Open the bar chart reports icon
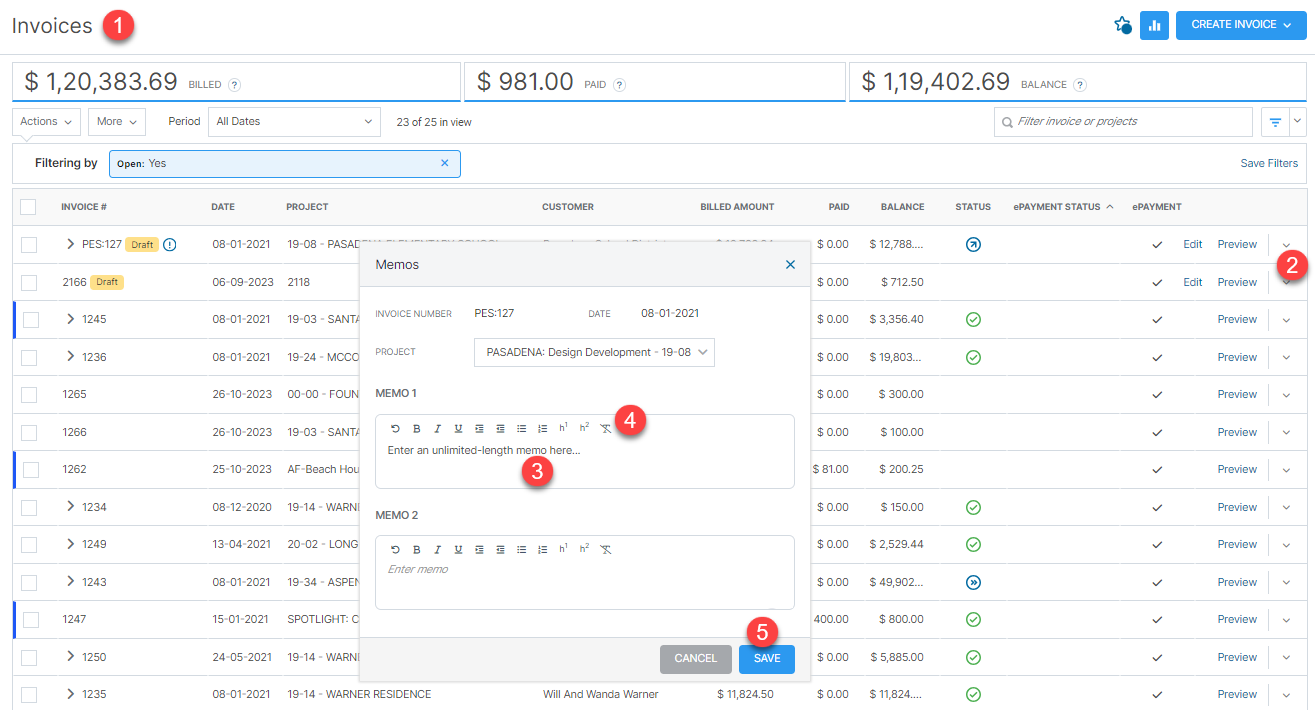This screenshot has height=710, width=1315. [x=1155, y=25]
